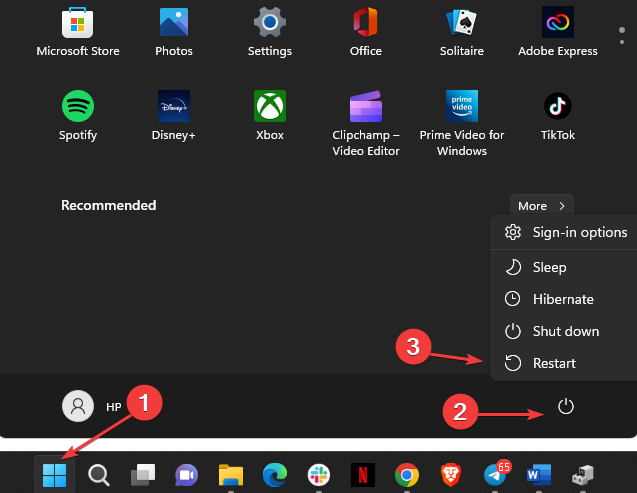Expand Recommended with the More button

pos(542,206)
